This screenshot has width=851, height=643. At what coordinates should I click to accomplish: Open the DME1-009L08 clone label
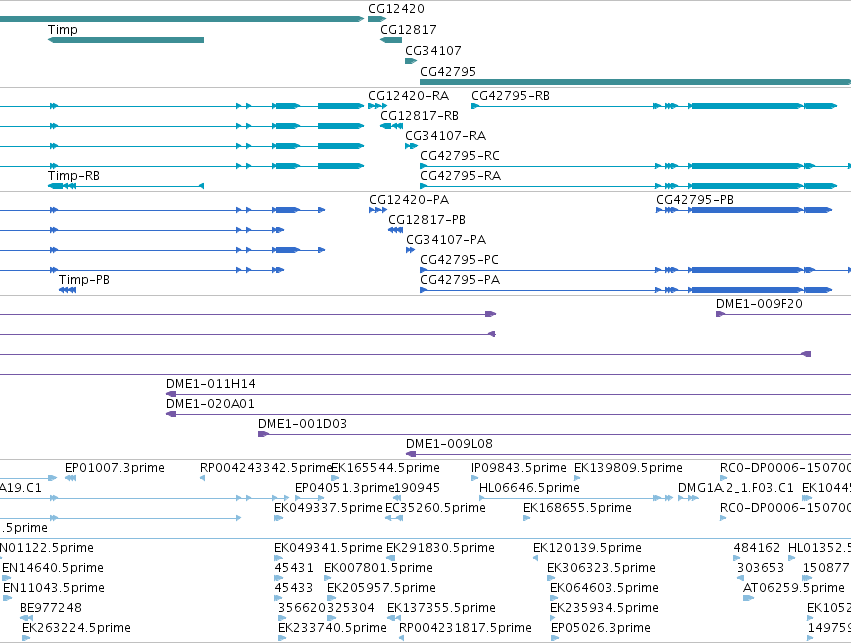[449, 445]
